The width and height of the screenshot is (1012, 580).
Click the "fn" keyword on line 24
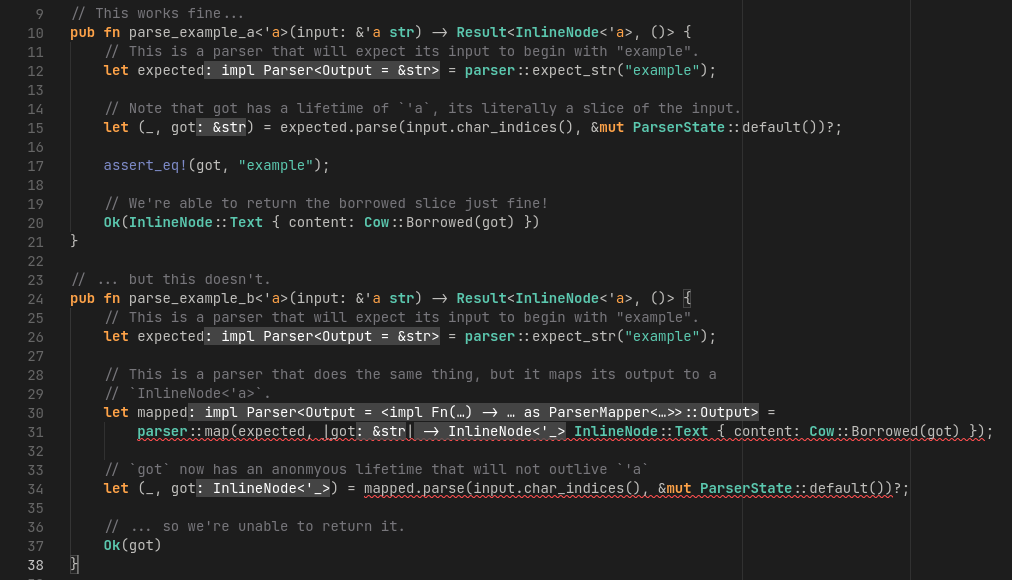tap(112, 299)
